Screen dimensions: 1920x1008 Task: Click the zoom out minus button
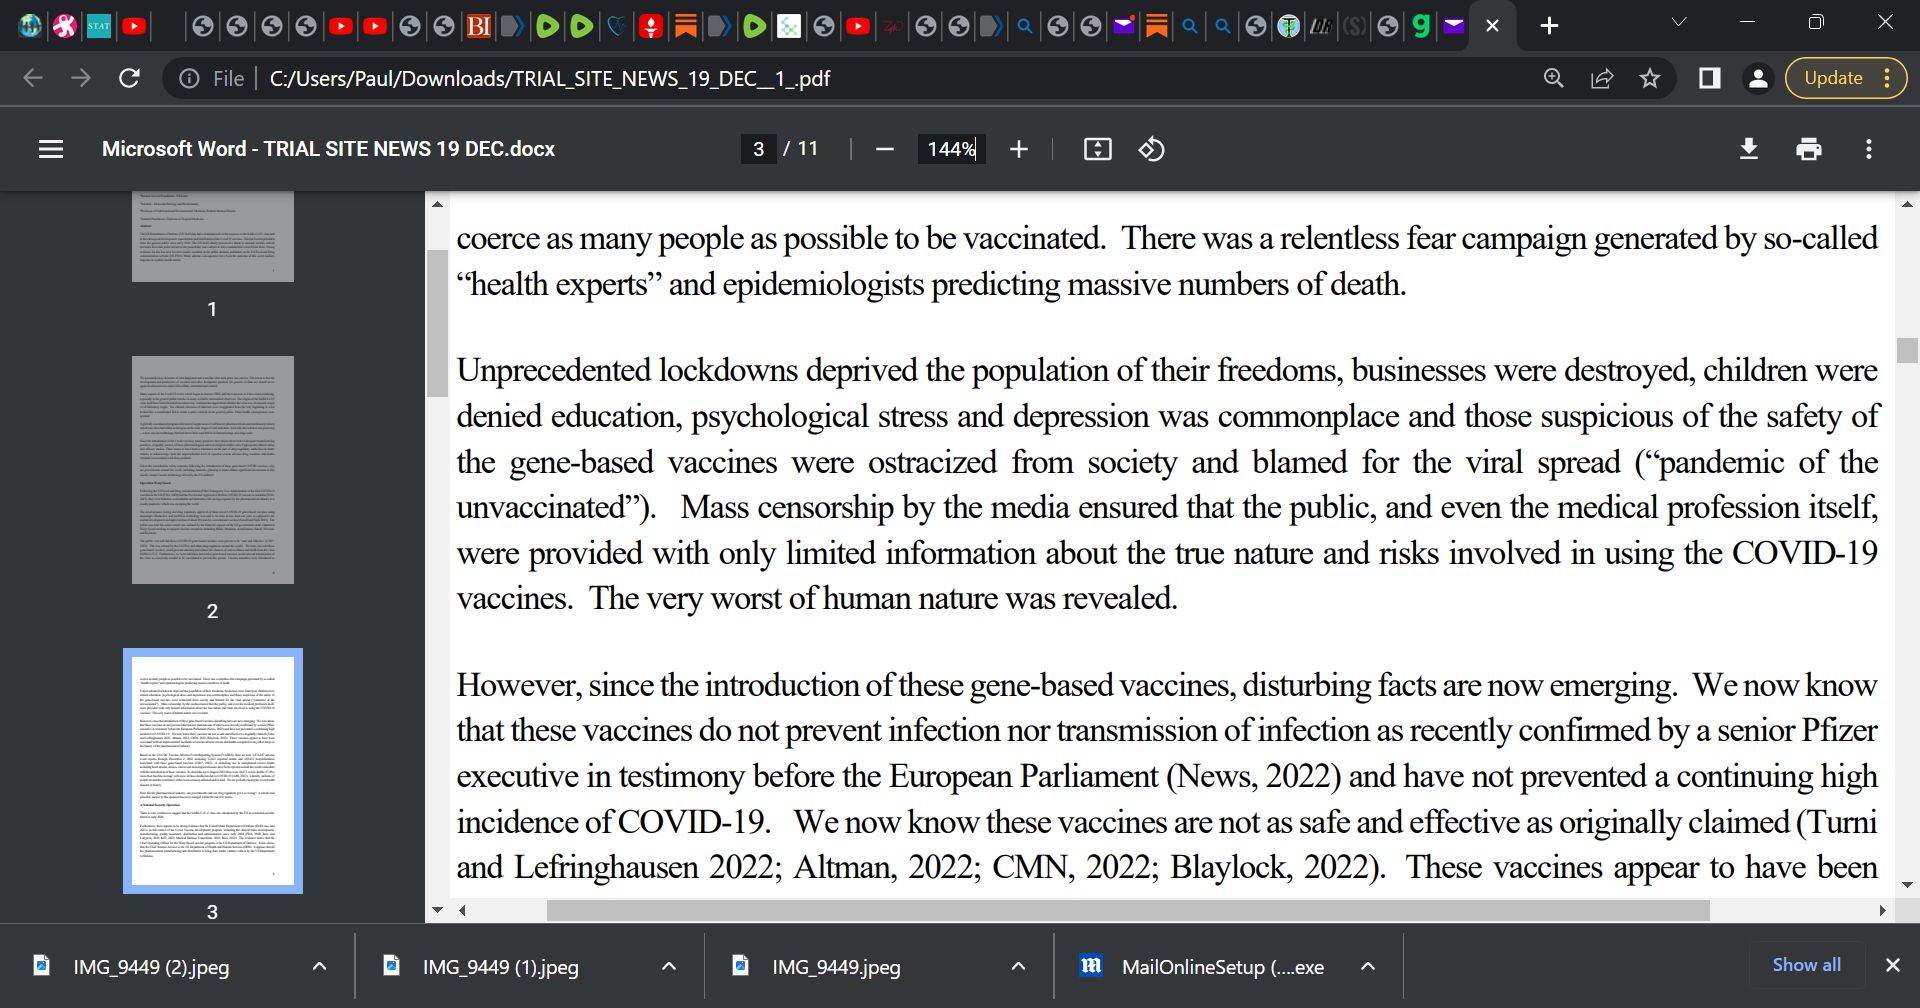point(884,149)
